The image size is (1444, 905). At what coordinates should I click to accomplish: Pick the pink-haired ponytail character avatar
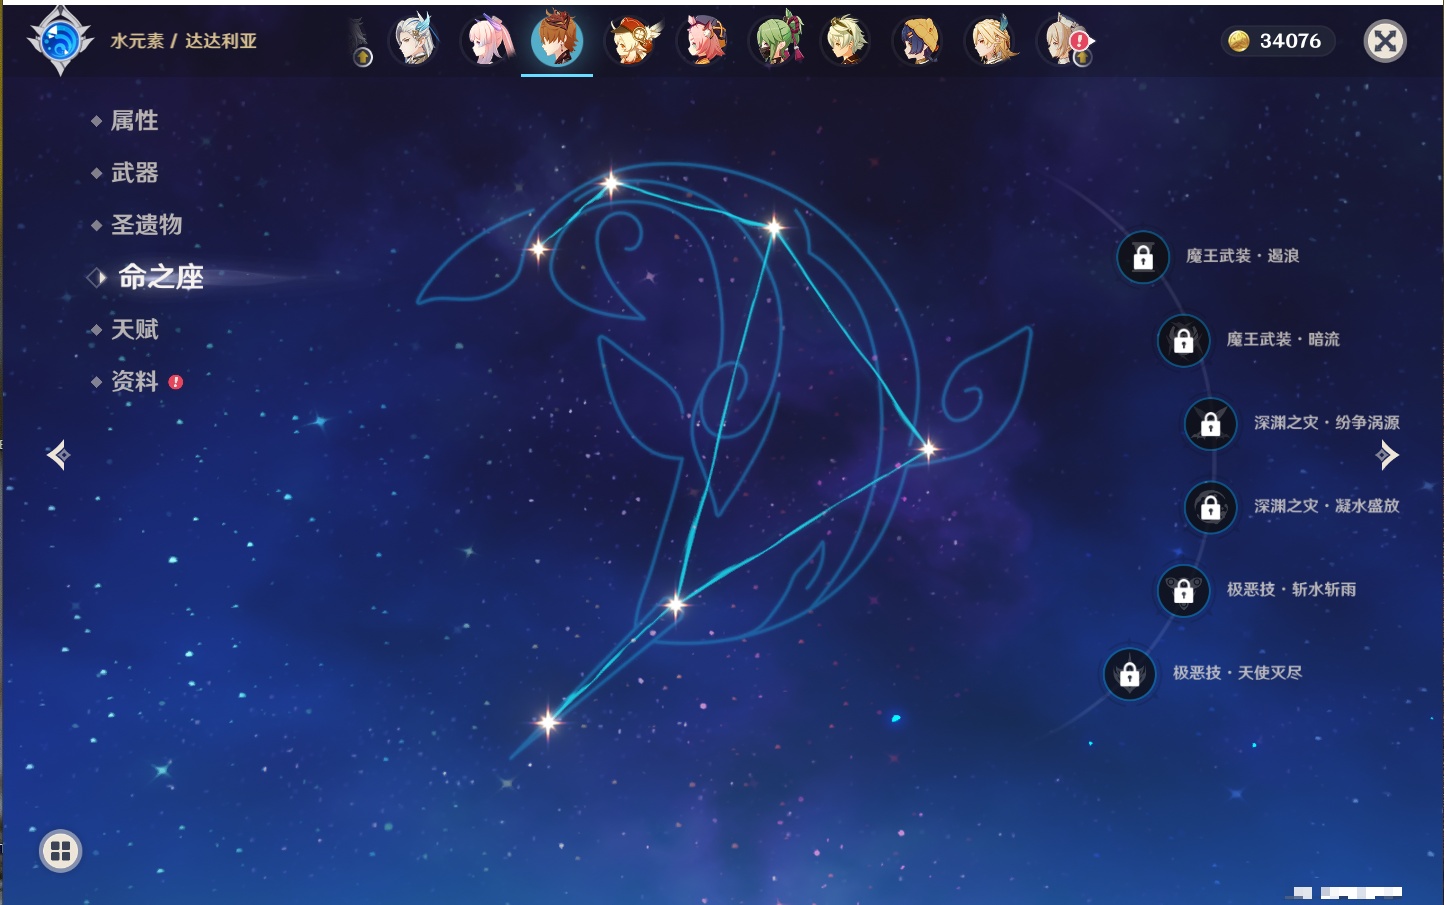488,41
